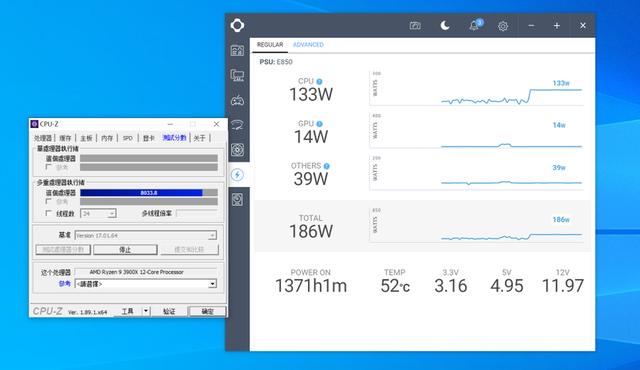640x370 pixels.
Task: Open the NZXT CAM screenshot camera icon
Action: point(415,26)
